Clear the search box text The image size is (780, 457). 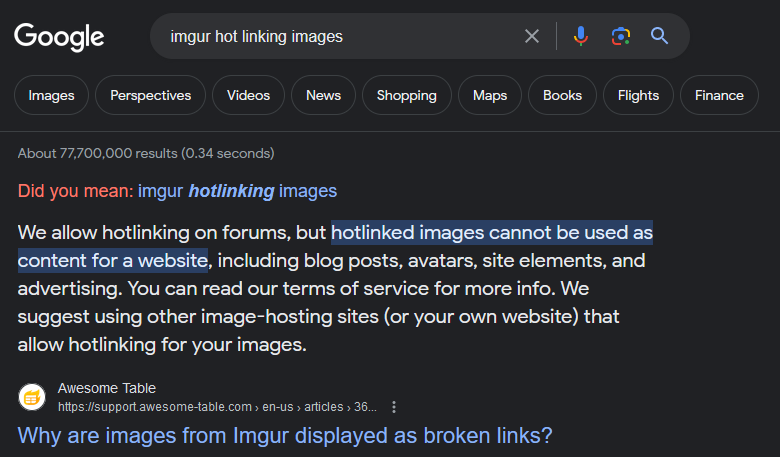coord(532,37)
